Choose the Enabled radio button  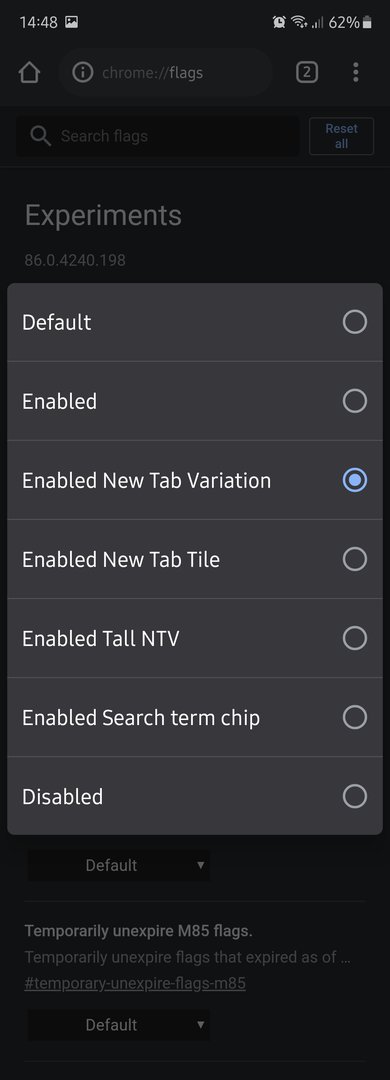point(355,401)
